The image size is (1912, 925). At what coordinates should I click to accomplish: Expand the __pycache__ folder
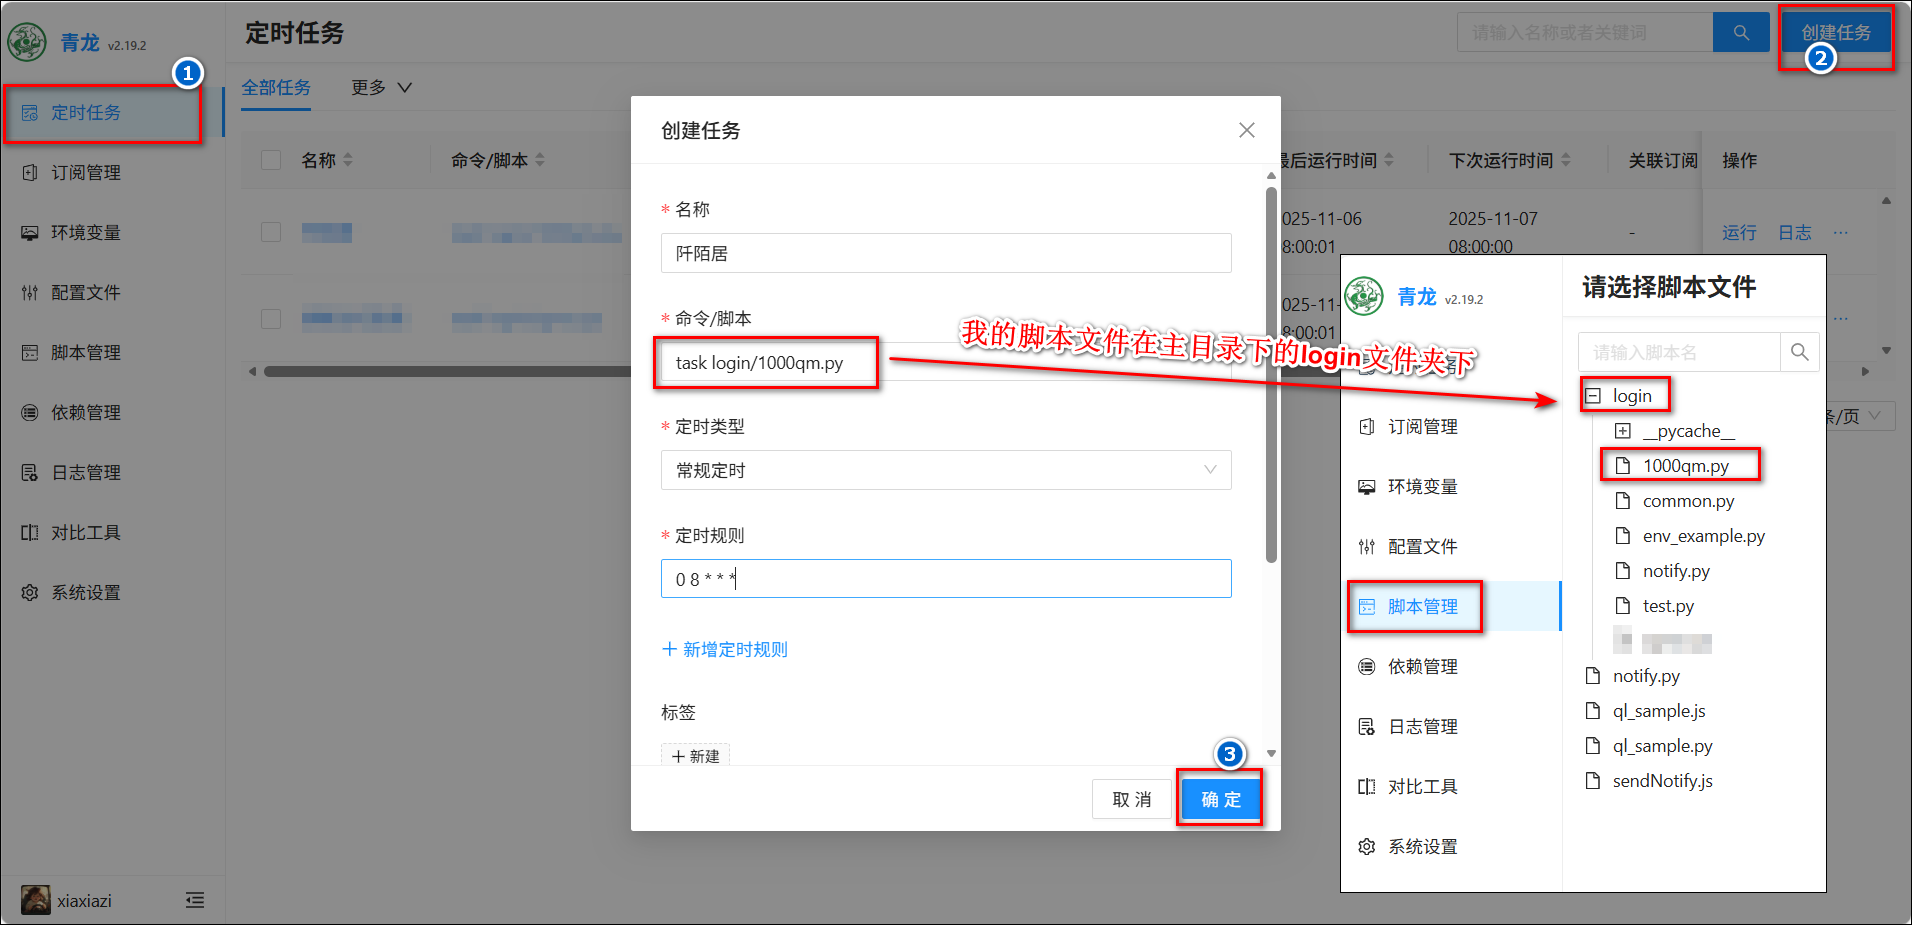[1623, 431]
